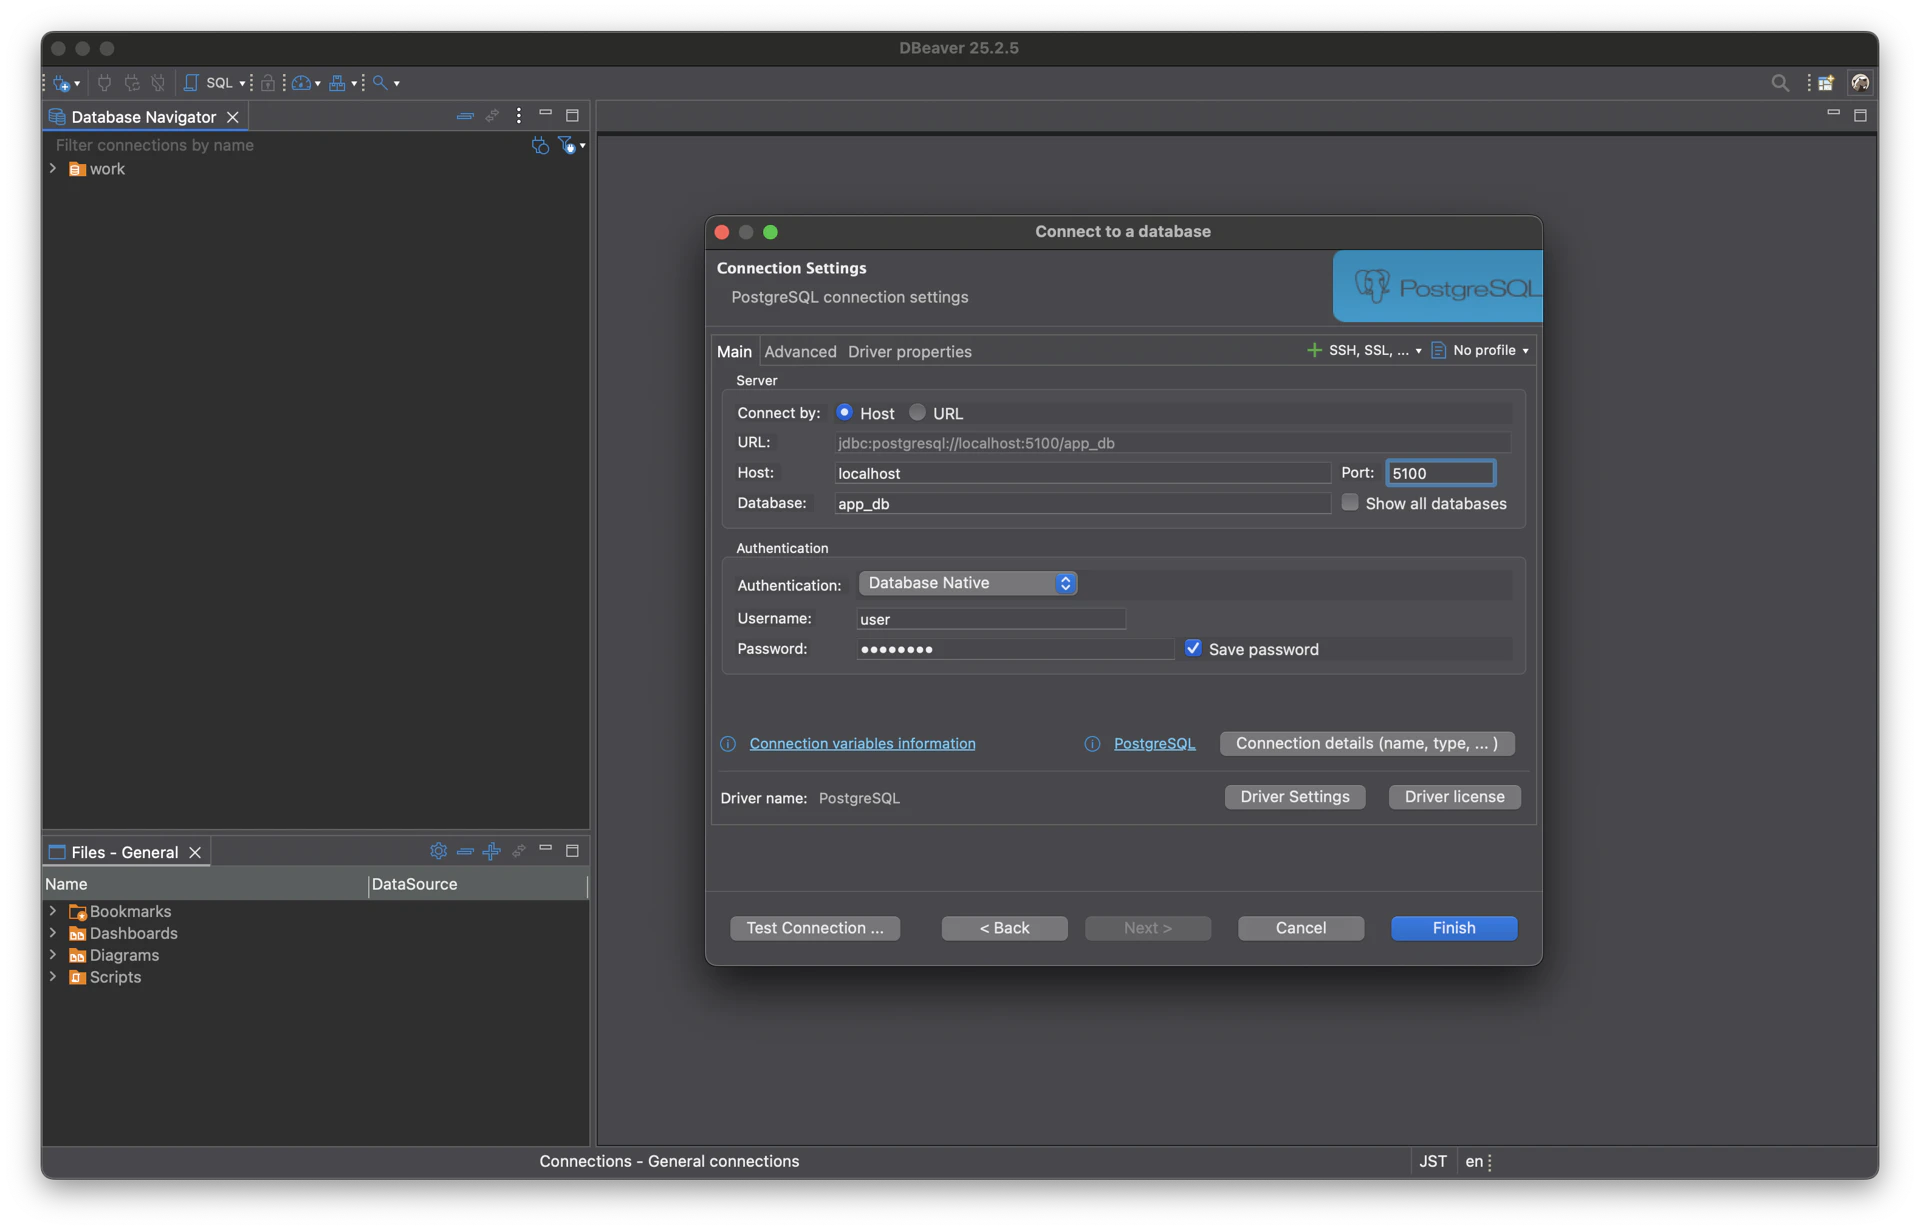Open SQL editor dropdown arrow
Viewport: 1920px width, 1230px height.
pos(242,84)
